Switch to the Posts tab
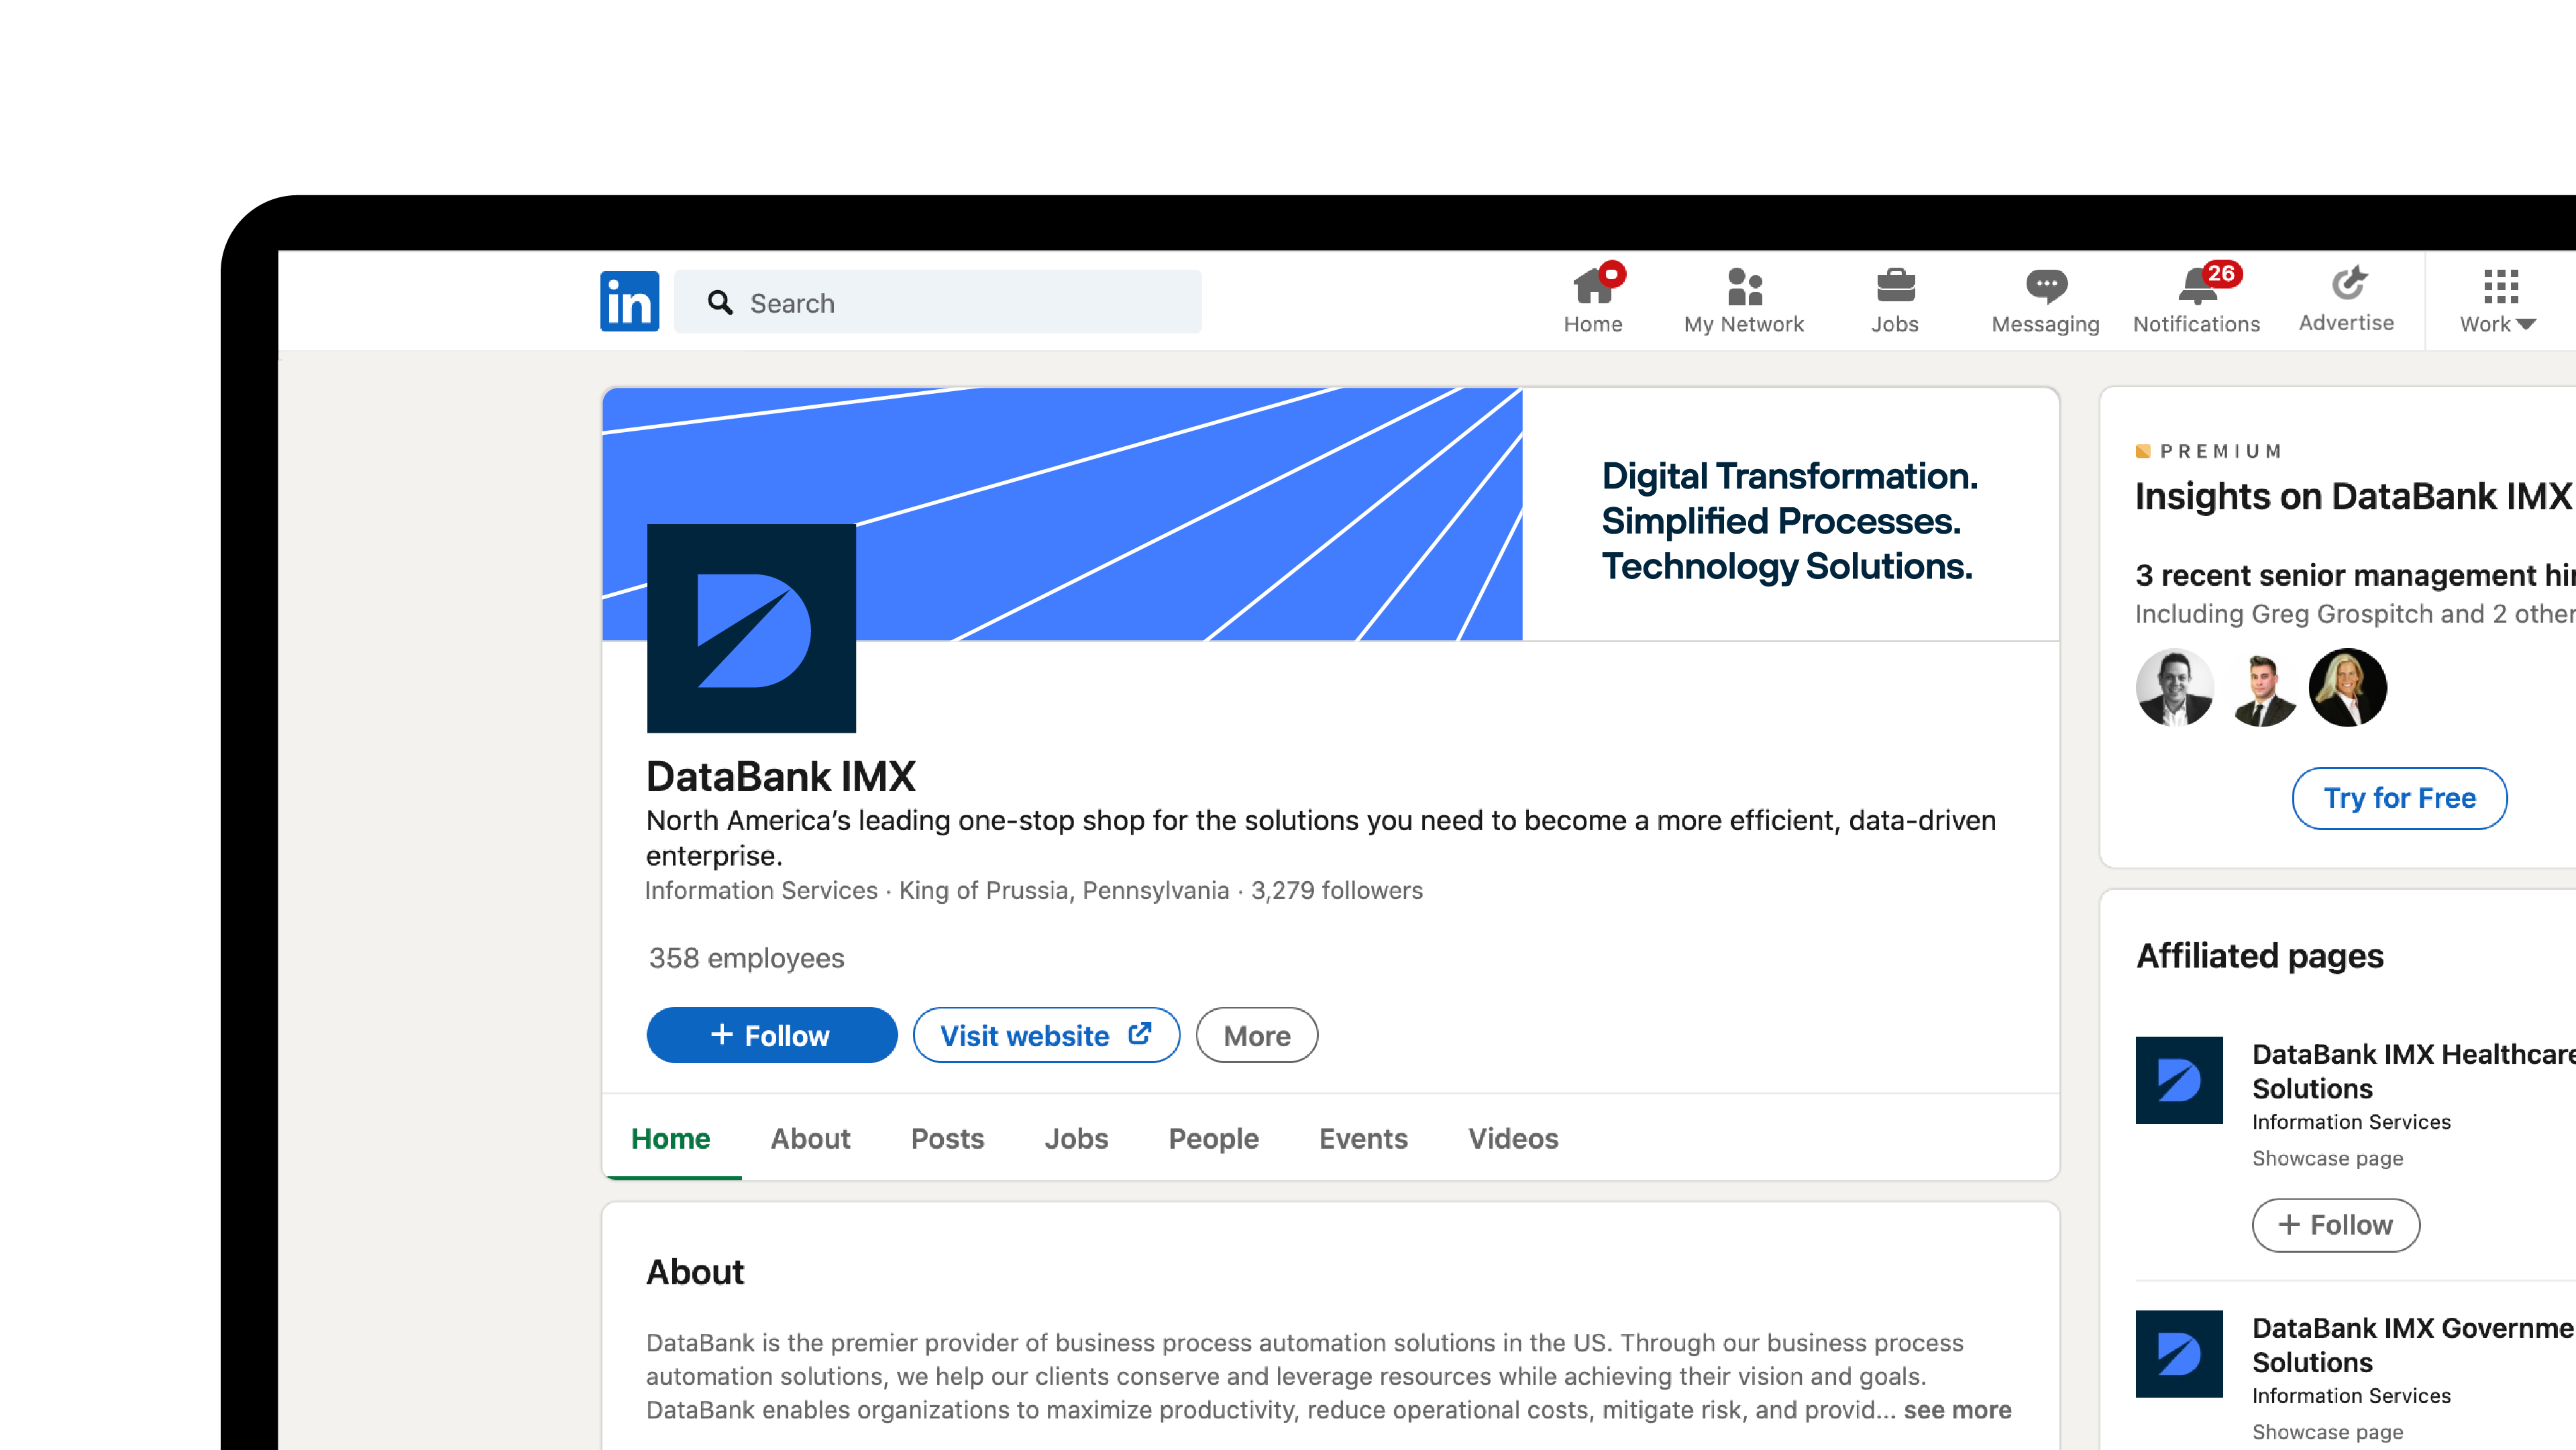This screenshot has width=2576, height=1450. [947, 1138]
